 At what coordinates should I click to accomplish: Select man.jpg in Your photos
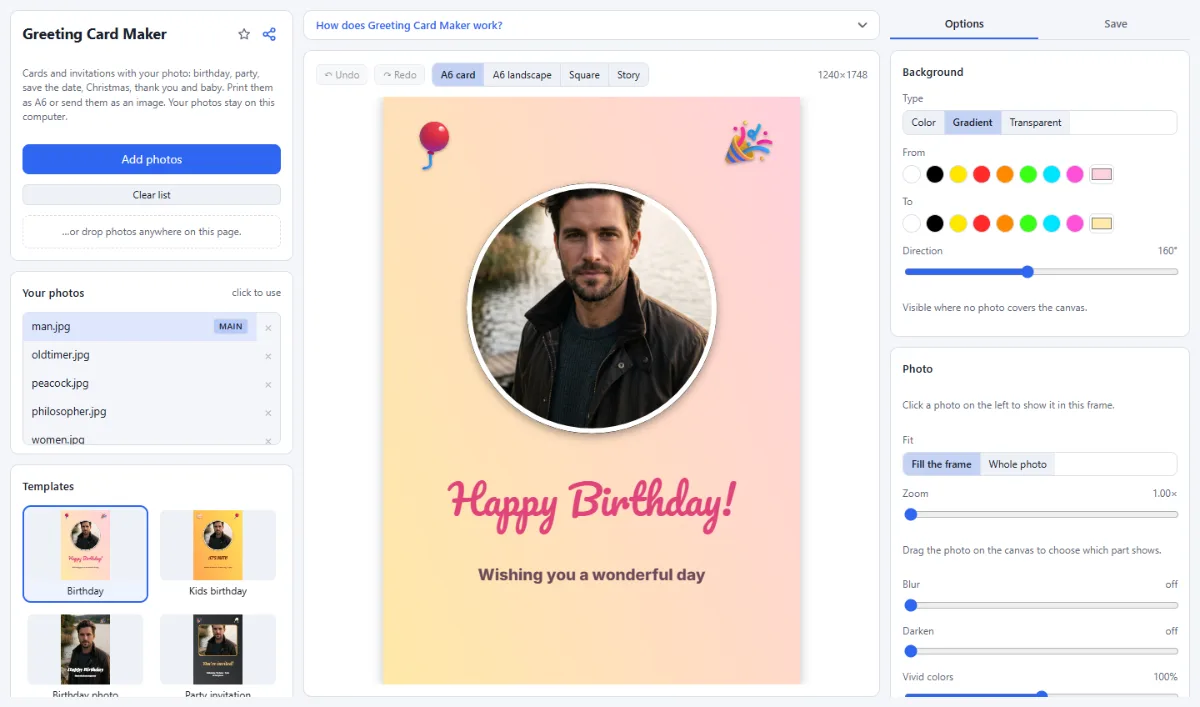click(x=140, y=327)
